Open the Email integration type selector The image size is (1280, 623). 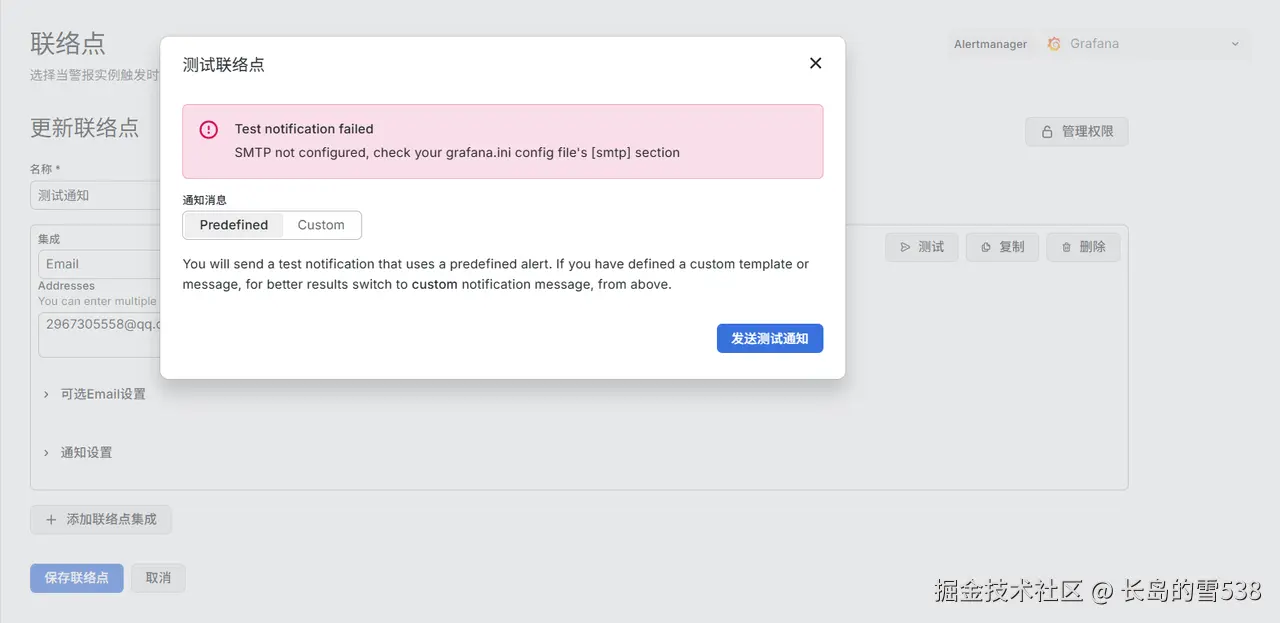click(x=98, y=264)
